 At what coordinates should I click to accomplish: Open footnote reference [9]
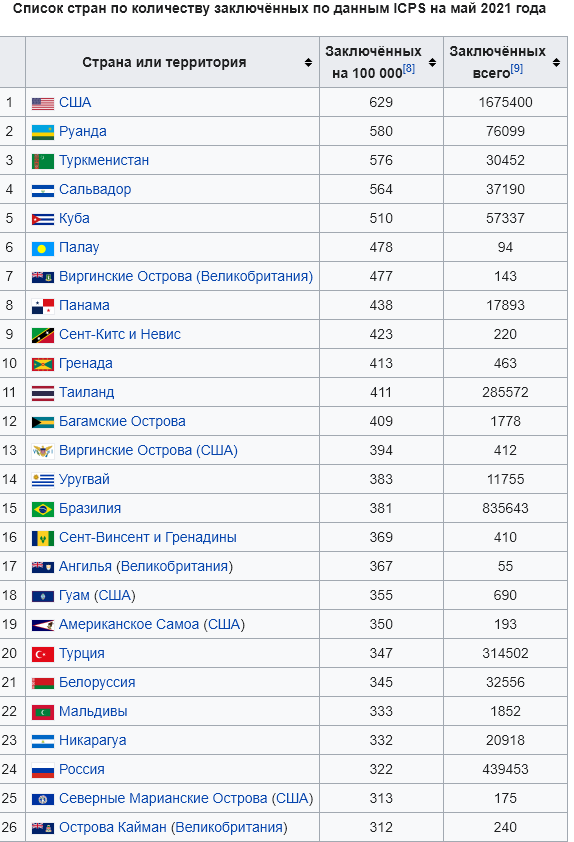pos(517,69)
